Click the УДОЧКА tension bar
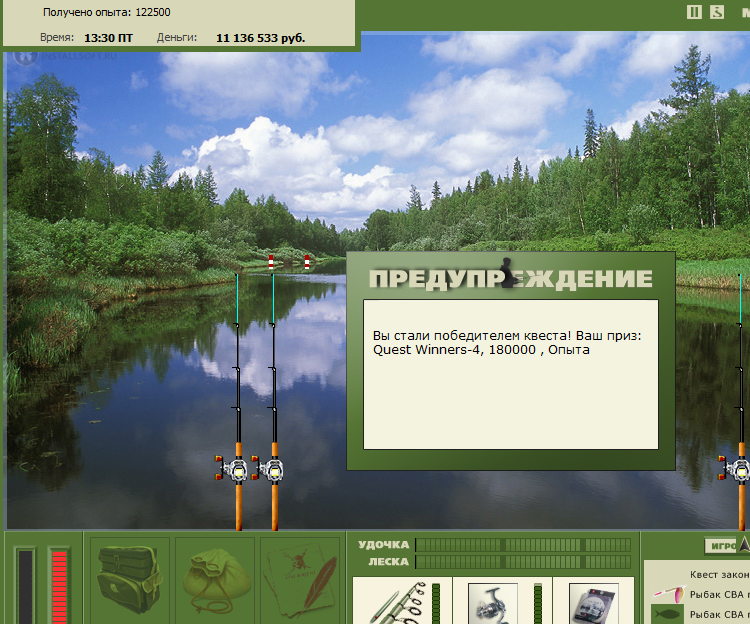The height and width of the screenshot is (624, 750). tap(523, 545)
